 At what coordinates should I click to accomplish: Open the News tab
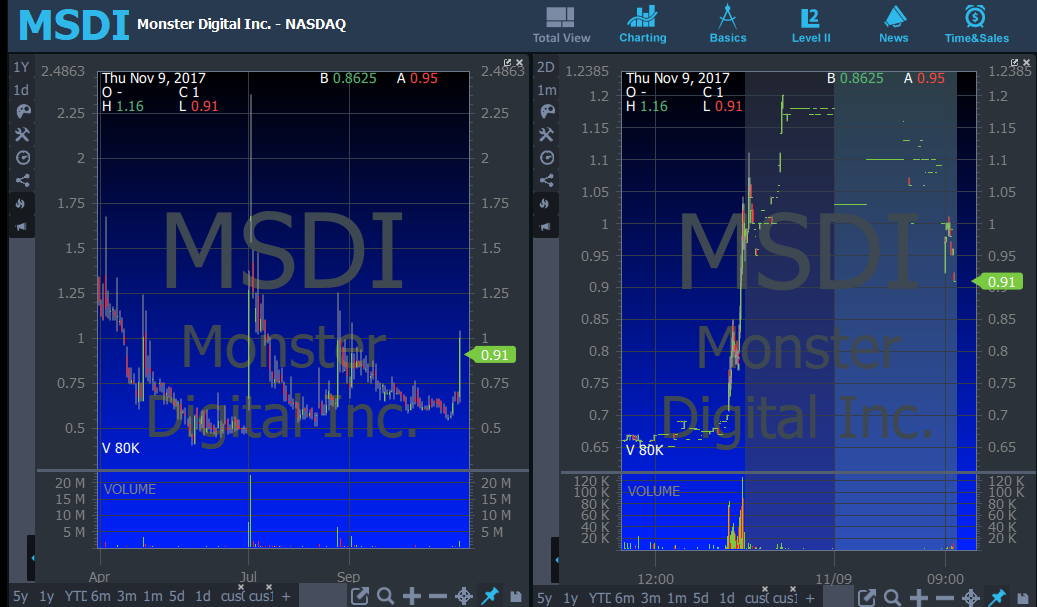click(893, 24)
